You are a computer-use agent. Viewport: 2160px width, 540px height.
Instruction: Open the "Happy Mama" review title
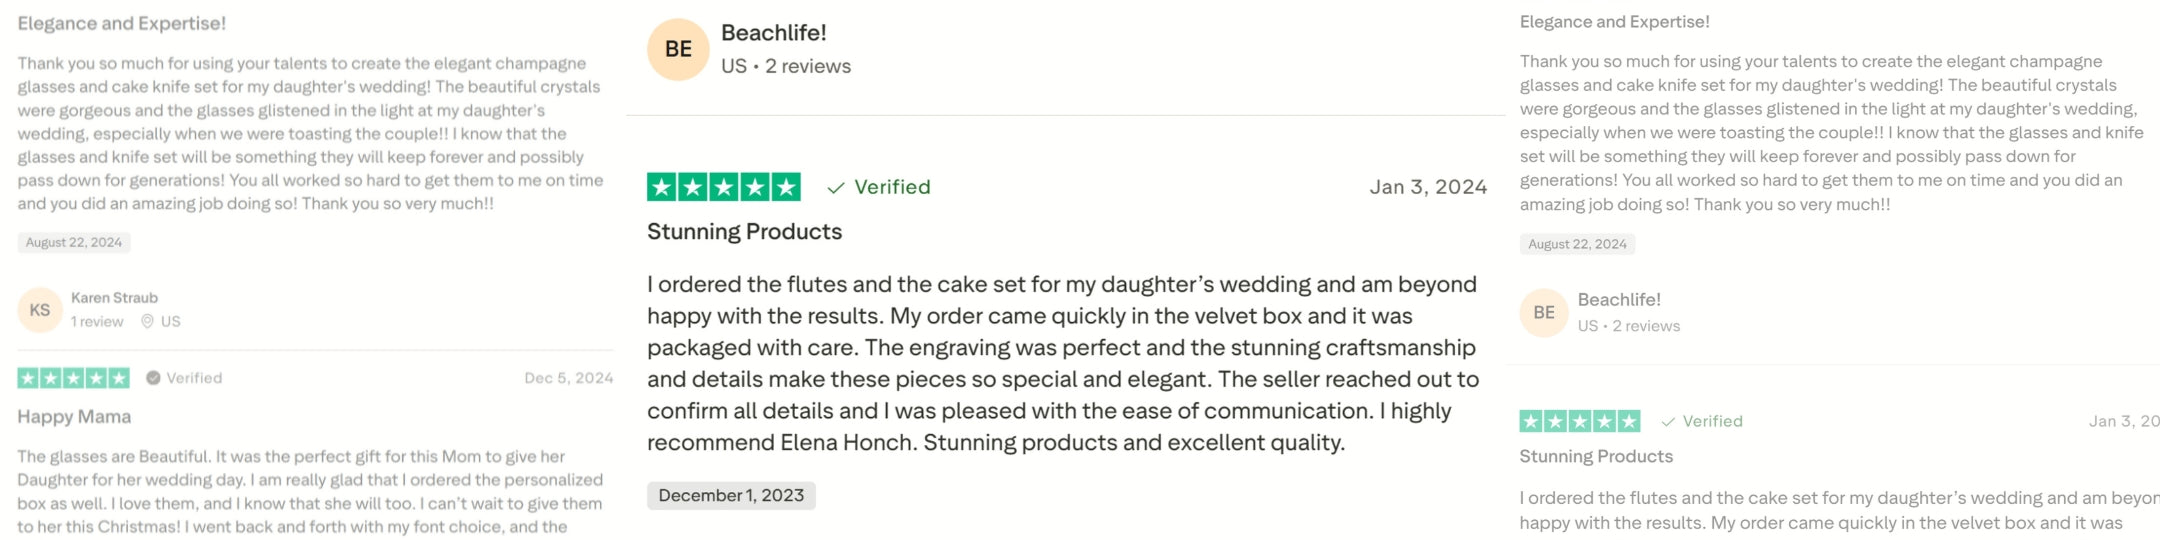point(74,417)
